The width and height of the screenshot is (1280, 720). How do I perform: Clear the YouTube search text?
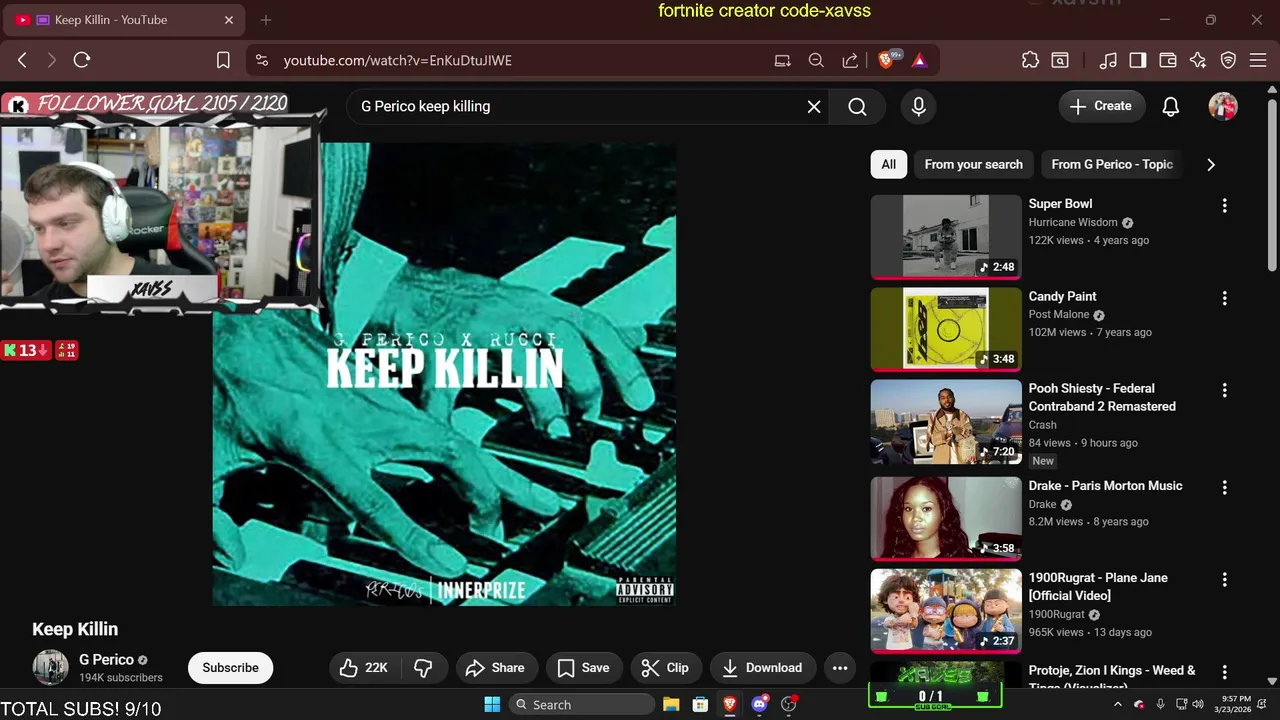(814, 106)
